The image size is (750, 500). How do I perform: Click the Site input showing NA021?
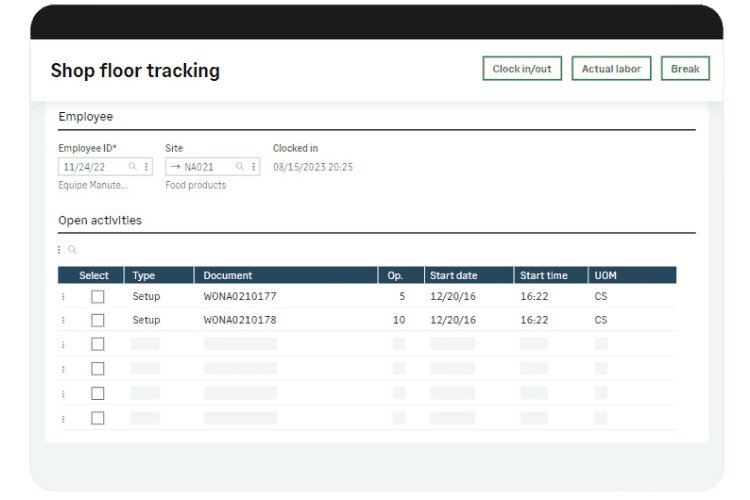[205, 167]
